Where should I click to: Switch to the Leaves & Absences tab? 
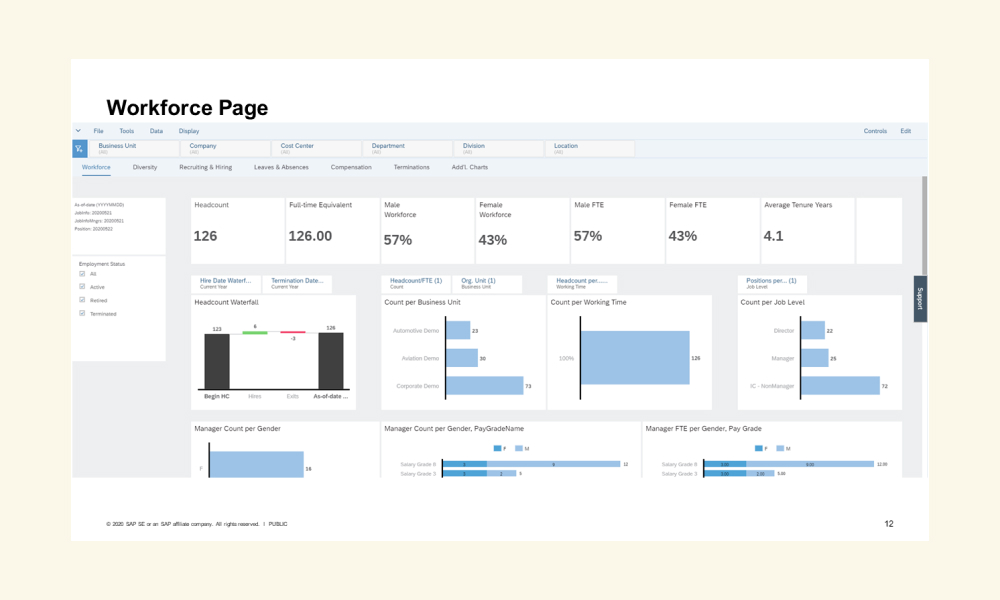(x=281, y=167)
